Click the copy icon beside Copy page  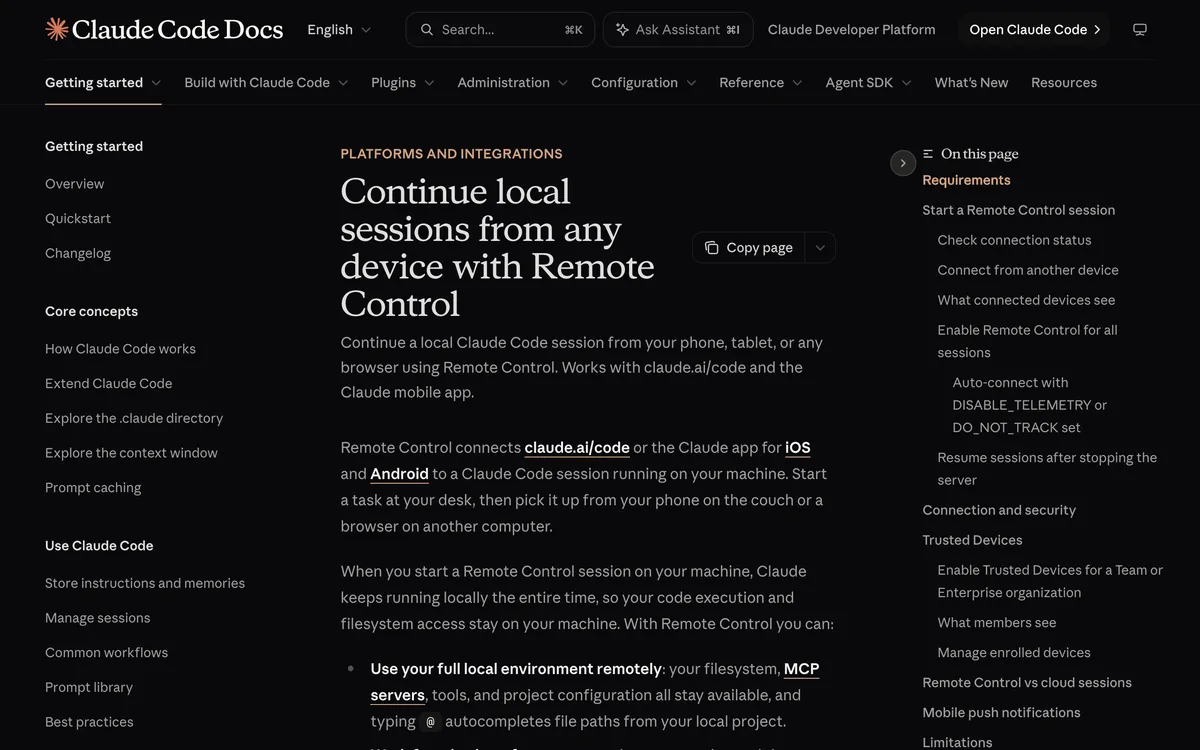coord(711,248)
